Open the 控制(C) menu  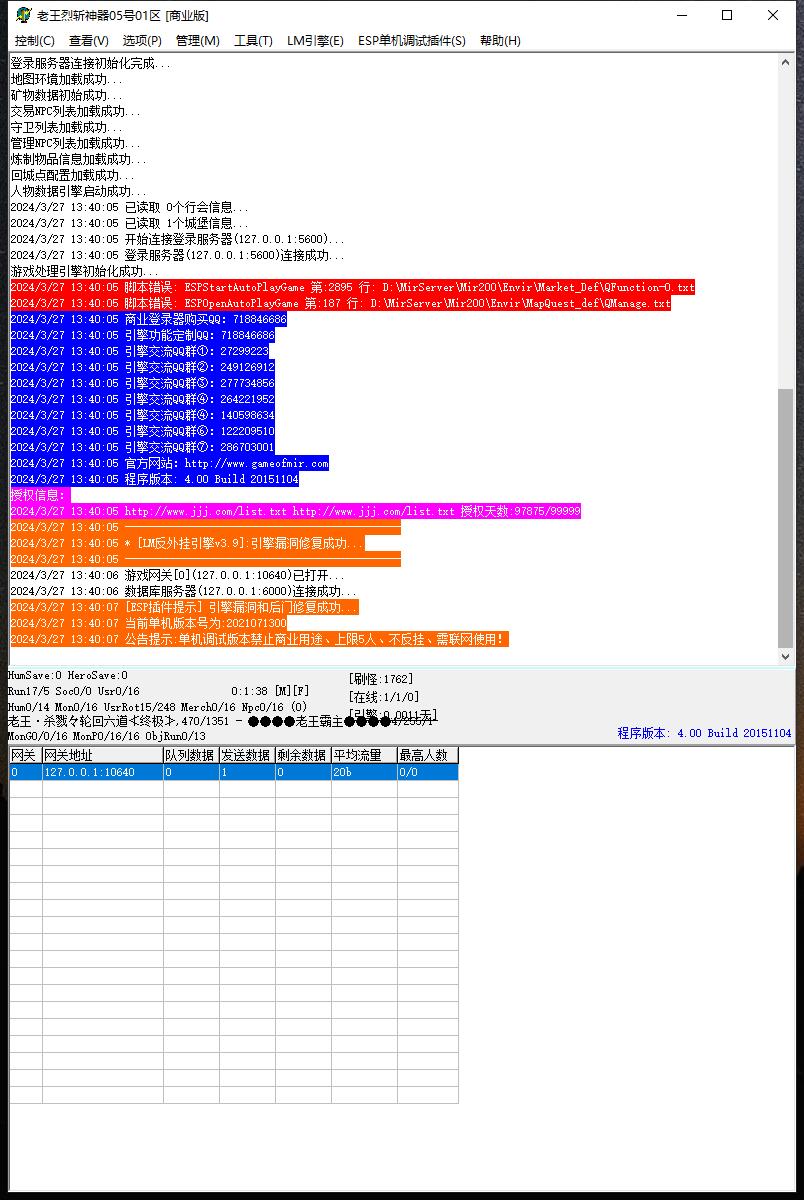click(x=35, y=41)
